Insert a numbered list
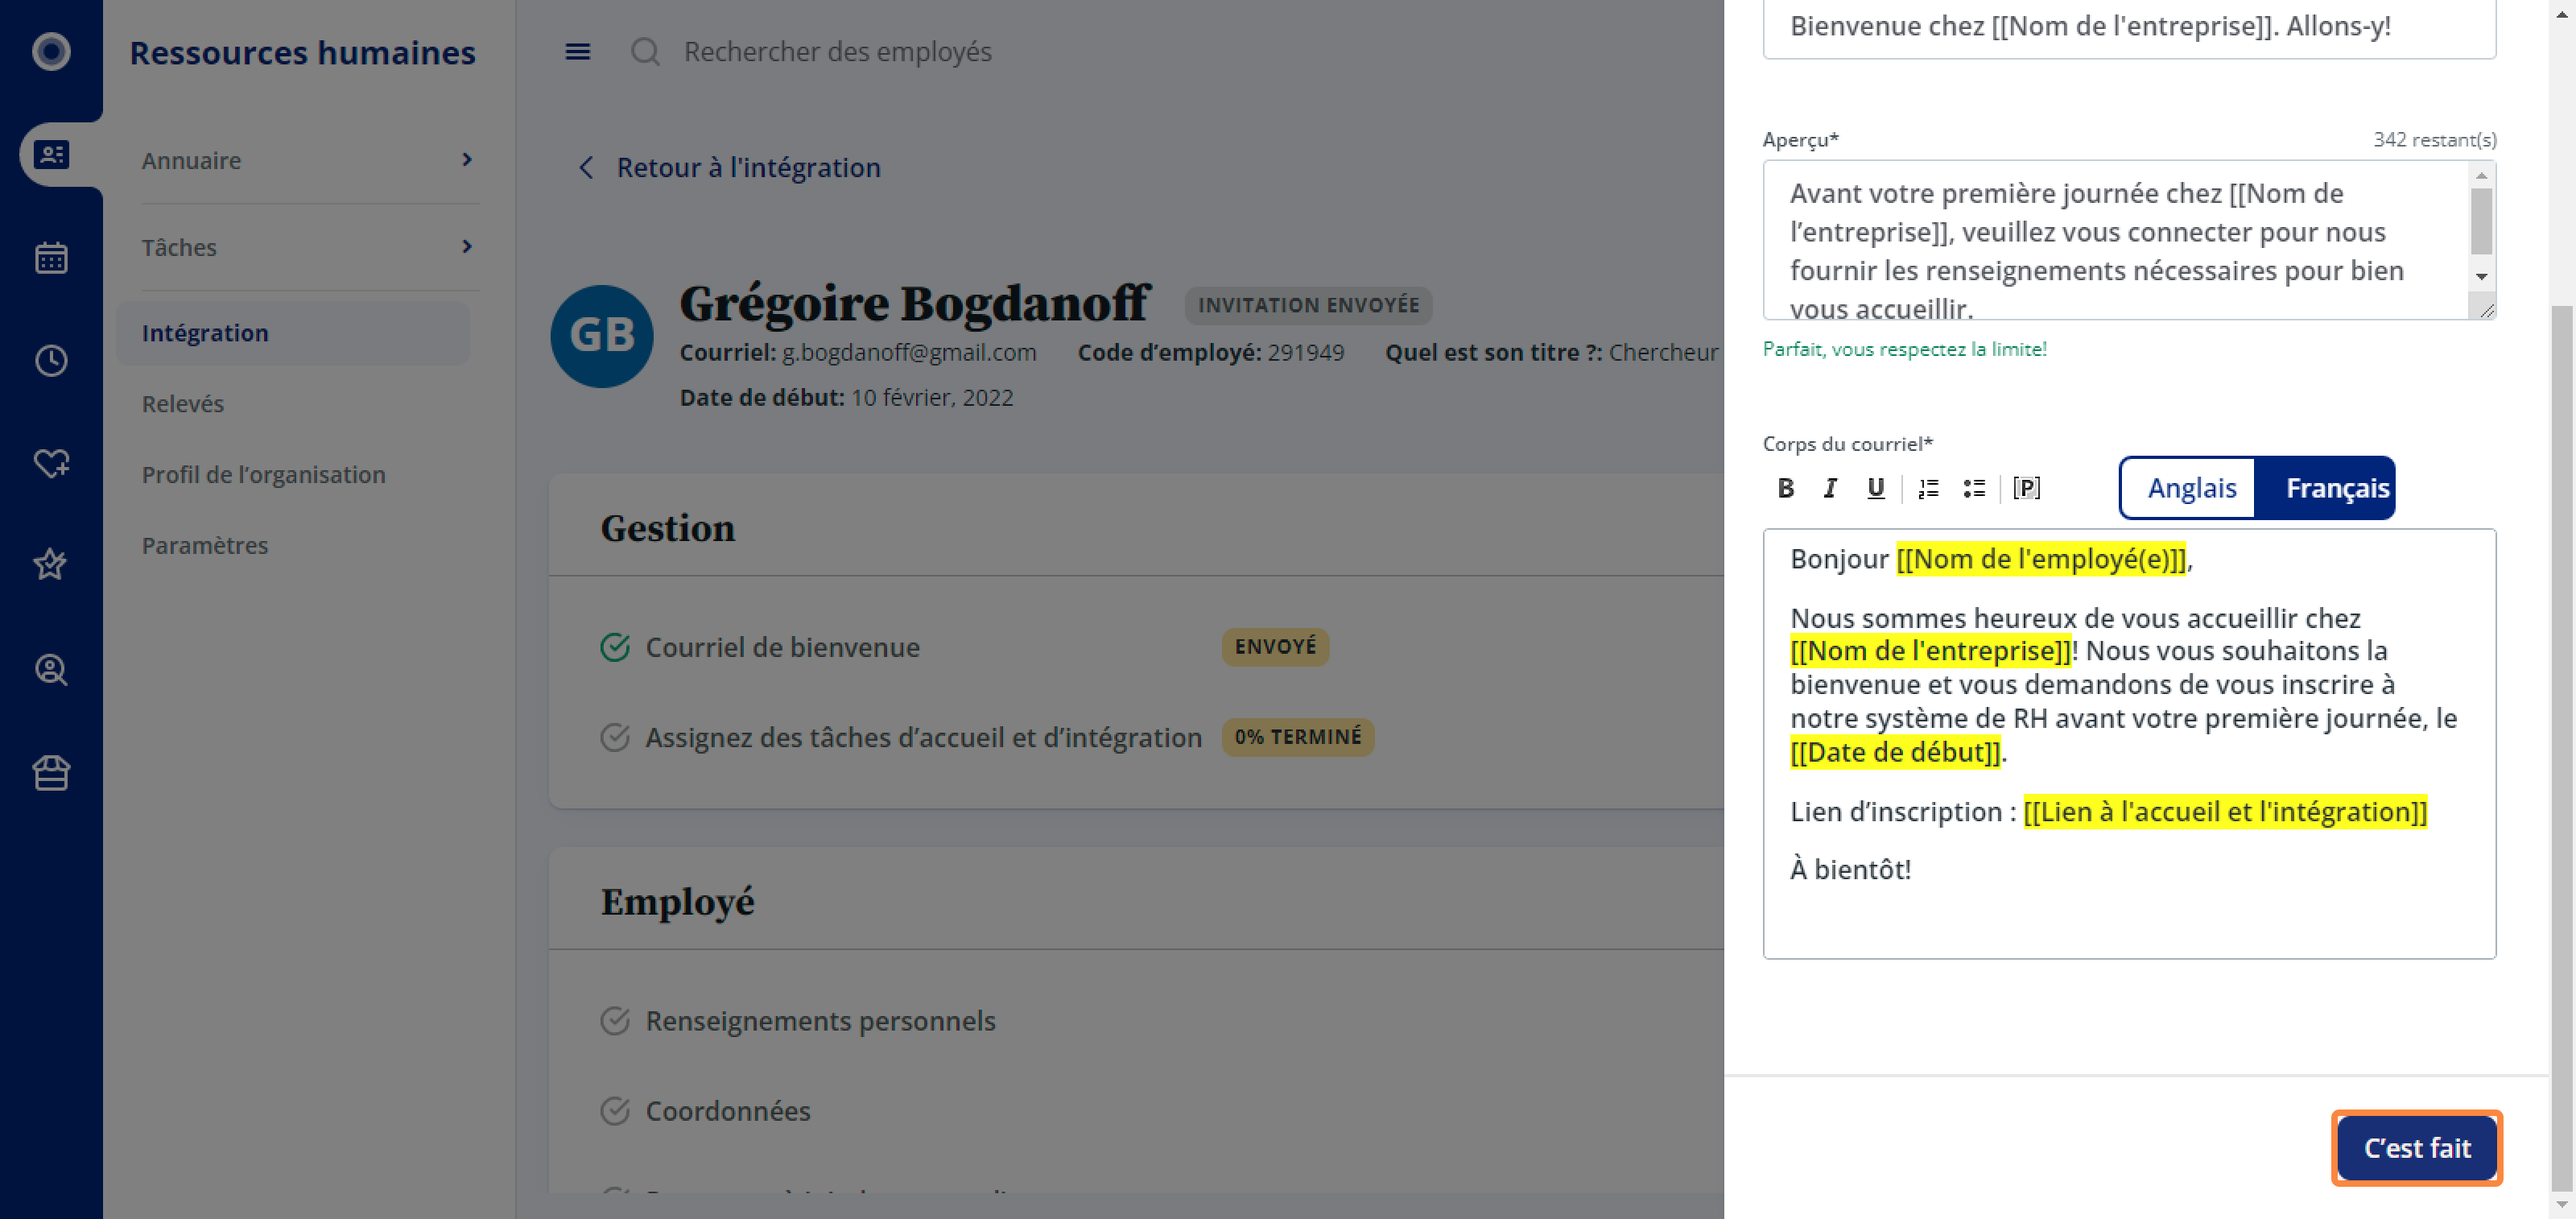This screenshot has width=2576, height=1219. (1928, 488)
